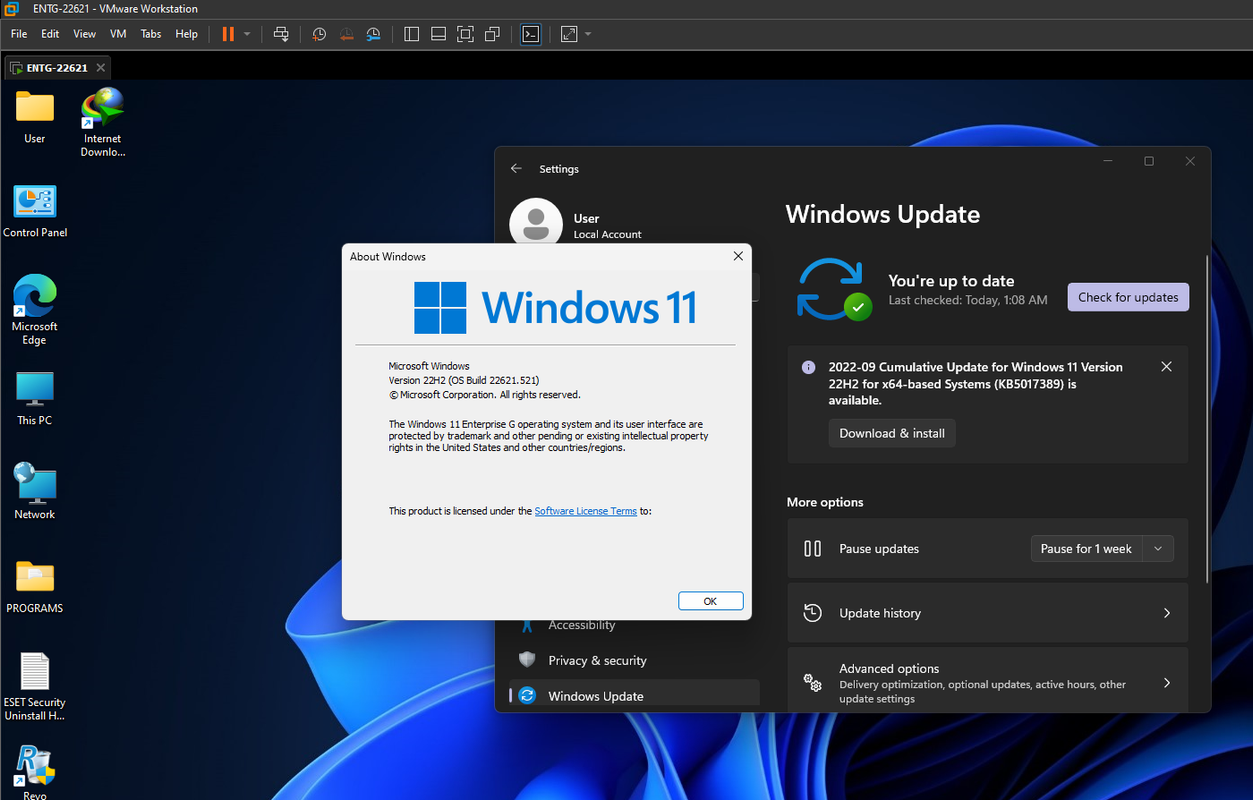This screenshot has width=1253, height=800.
Task: Minimize the Settings window
Action: (x=1108, y=161)
